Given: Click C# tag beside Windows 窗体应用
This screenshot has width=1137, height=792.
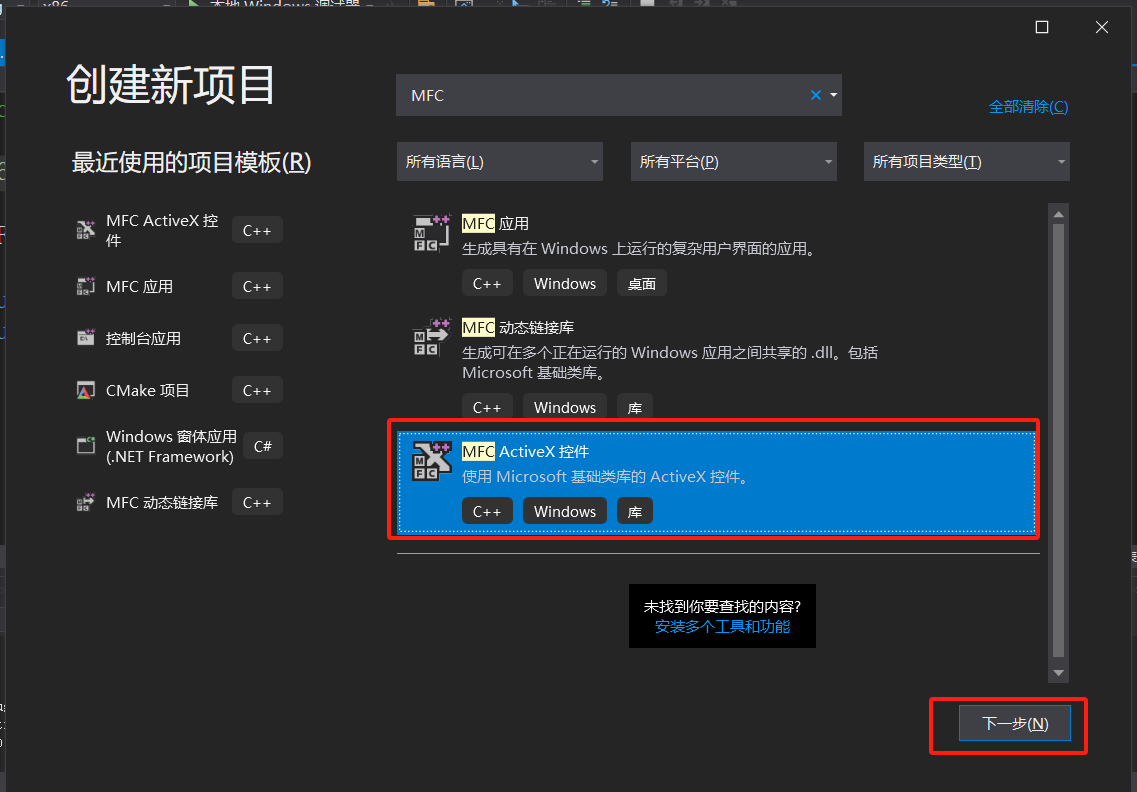Looking at the screenshot, I should pos(262,446).
